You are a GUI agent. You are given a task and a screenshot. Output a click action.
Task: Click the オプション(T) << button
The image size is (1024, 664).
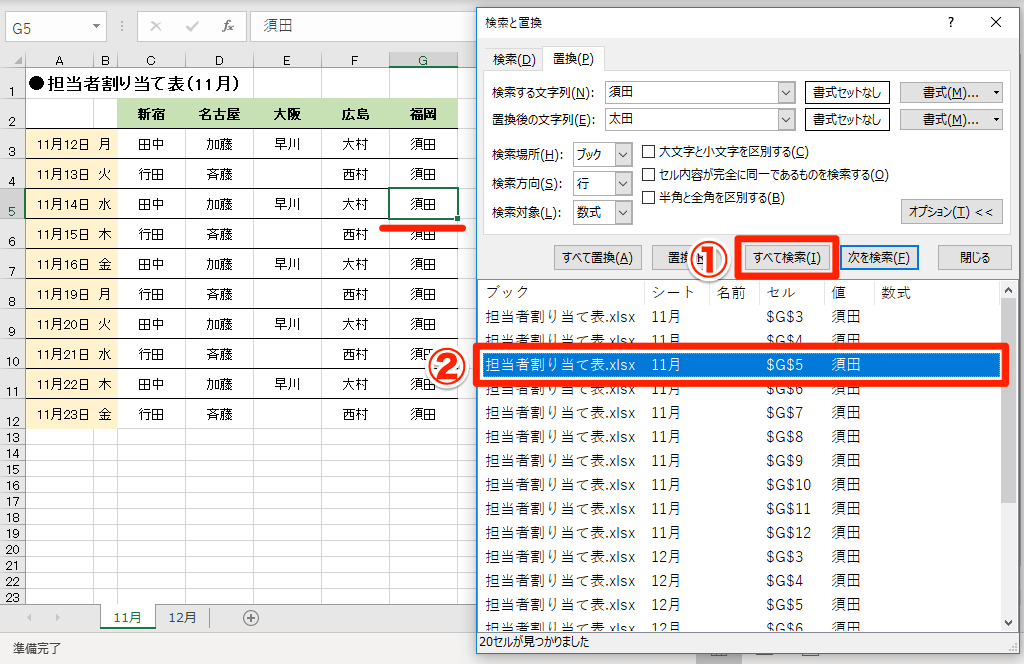pos(951,212)
